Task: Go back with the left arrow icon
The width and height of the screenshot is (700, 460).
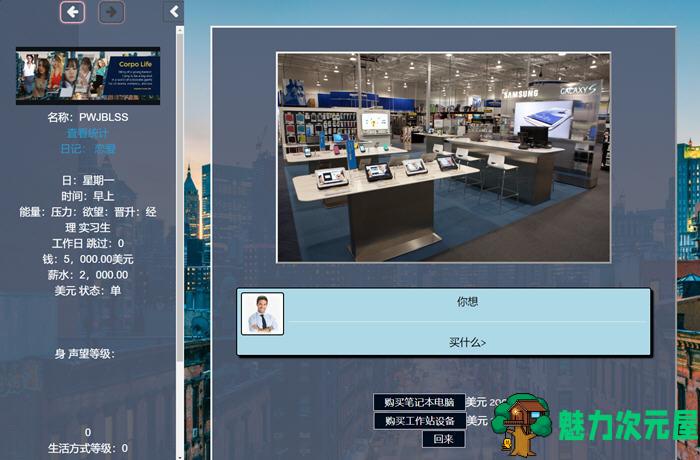Action: pyautogui.click(x=72, y=12)
